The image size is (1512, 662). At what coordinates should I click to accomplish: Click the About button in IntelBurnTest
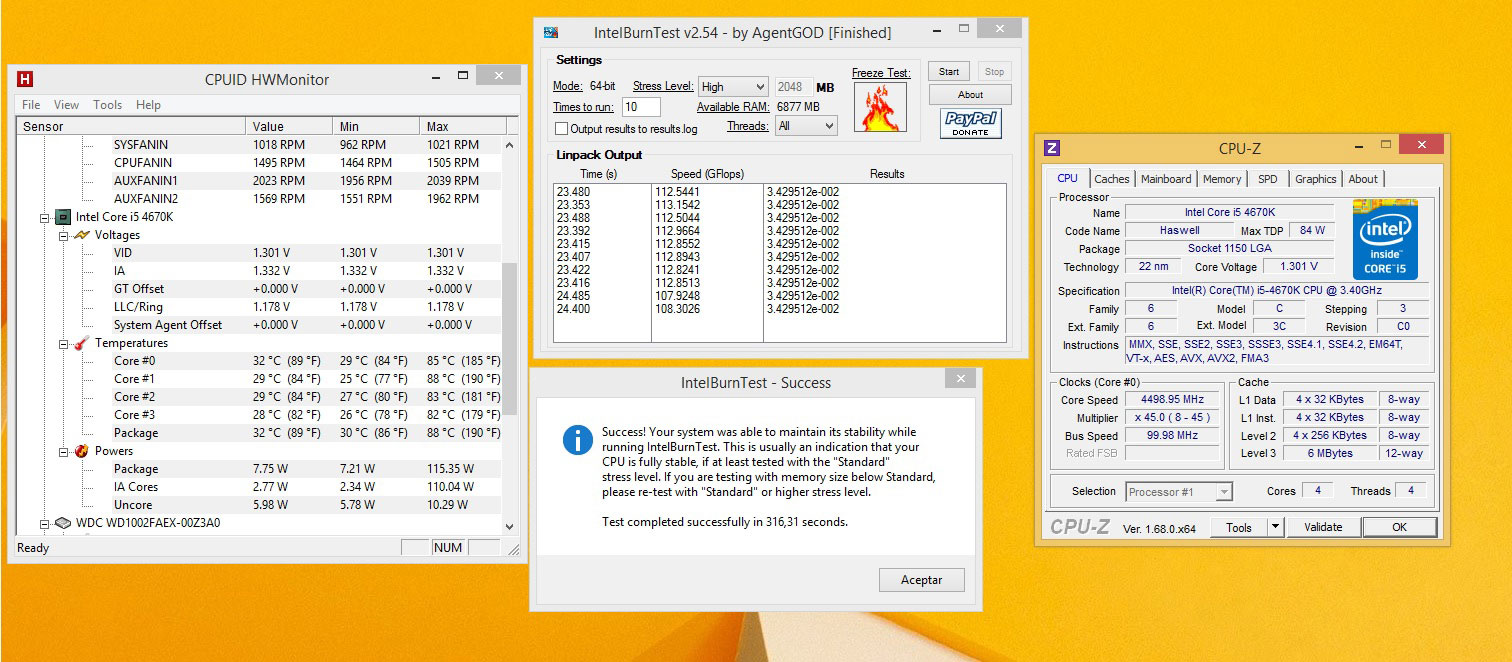970,95
